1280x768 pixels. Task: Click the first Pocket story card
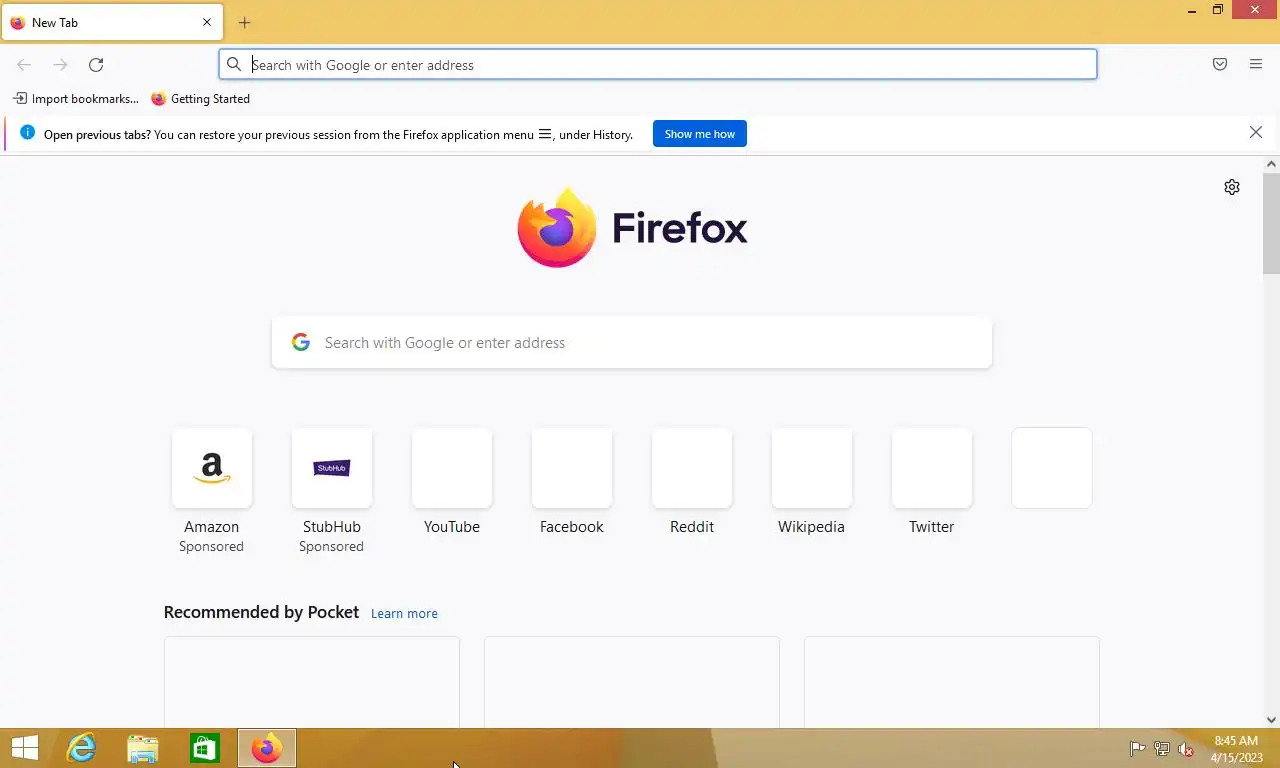[312, 682]
